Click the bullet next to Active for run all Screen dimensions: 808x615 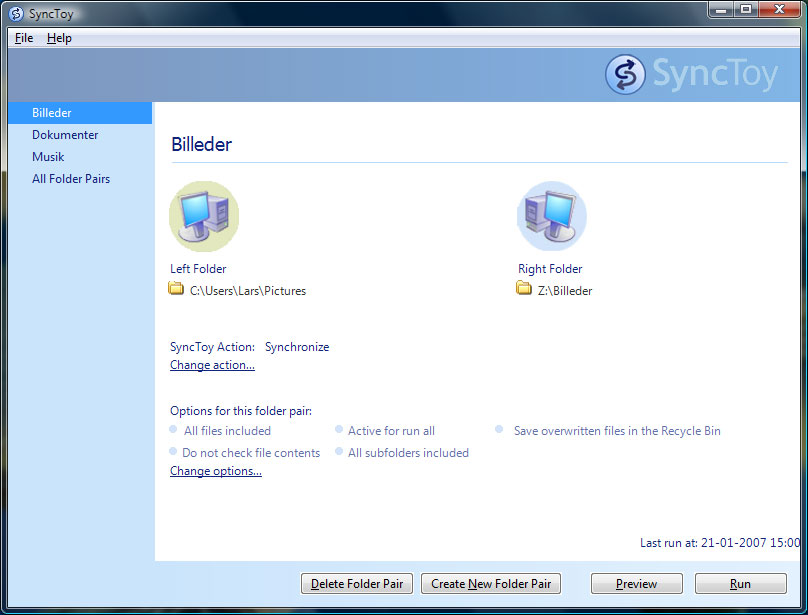click(x=339, y=429)
